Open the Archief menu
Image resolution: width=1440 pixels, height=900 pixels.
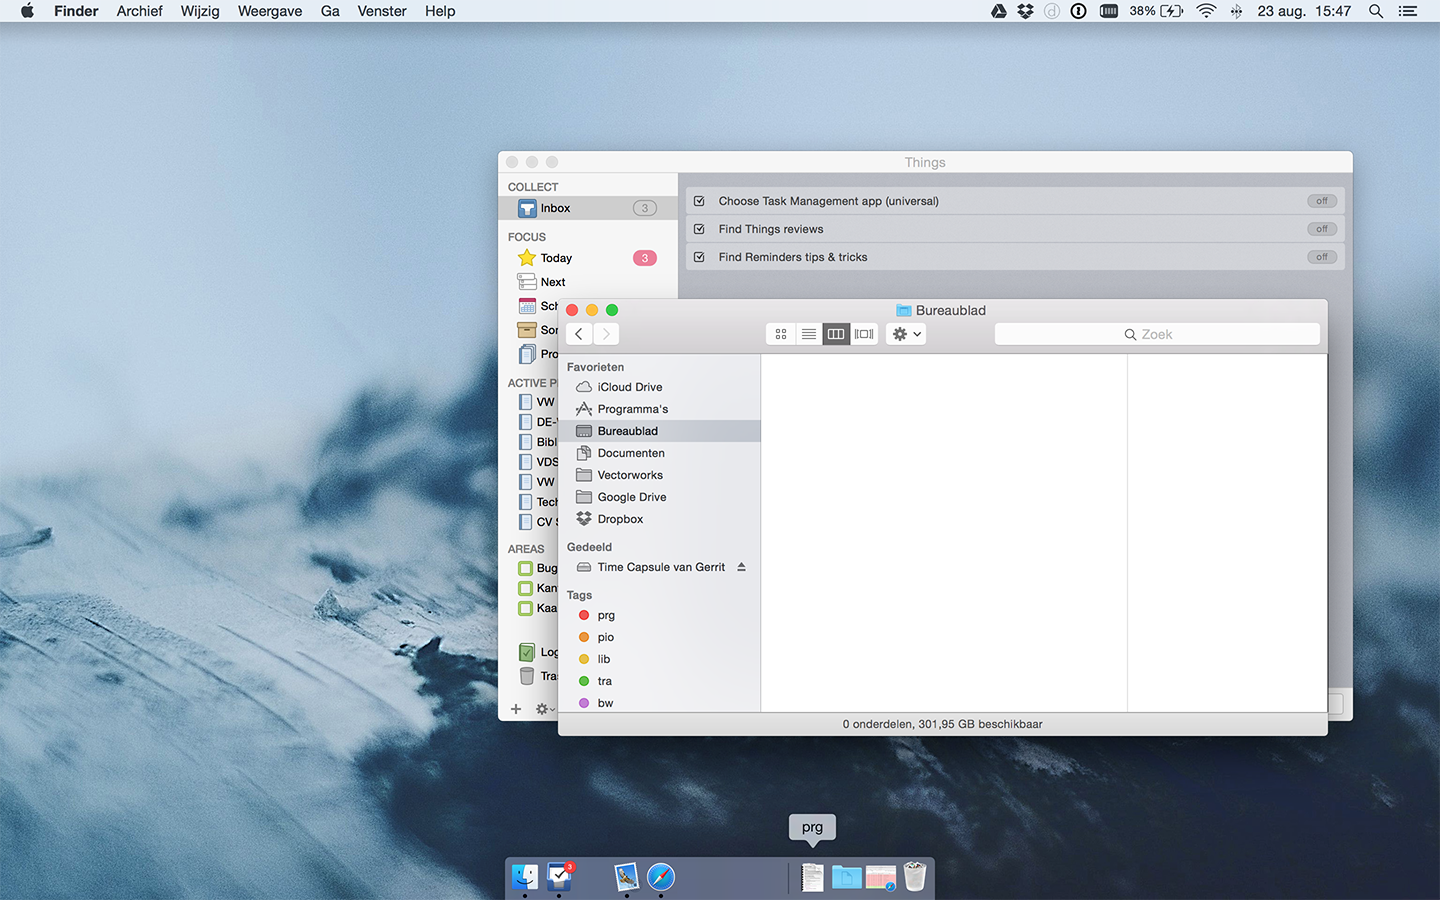pos(139,11)
